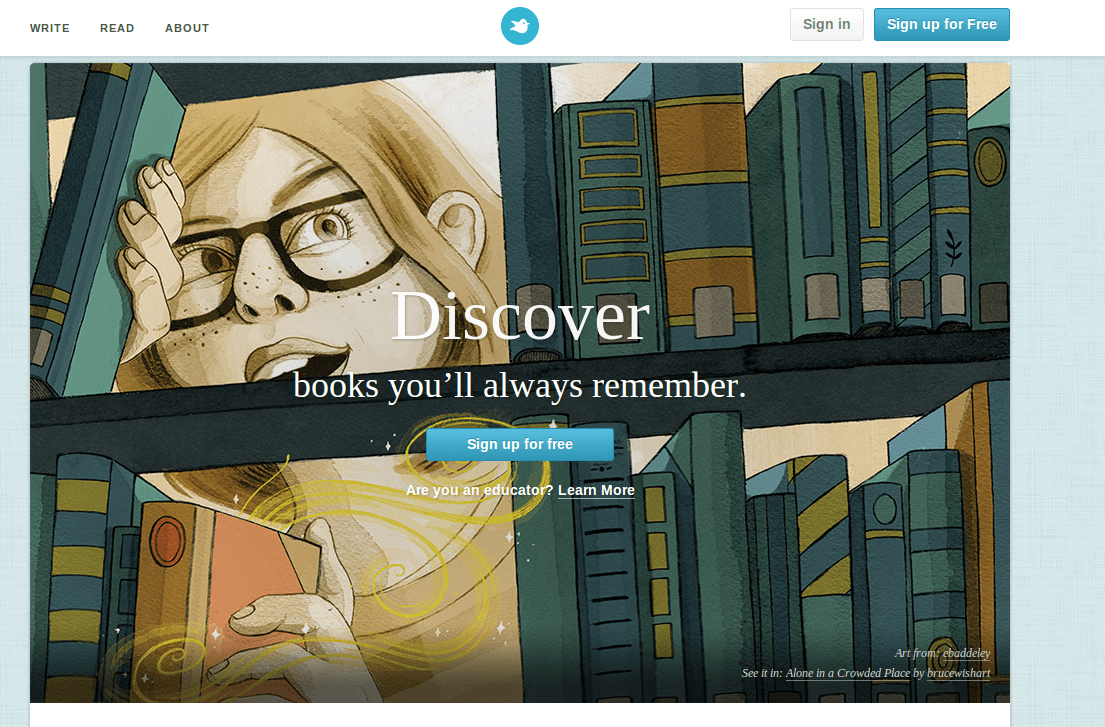This screenshot has height=727, width=1105.
Task: Click the Art from: credit label
Action: [918, 653]
